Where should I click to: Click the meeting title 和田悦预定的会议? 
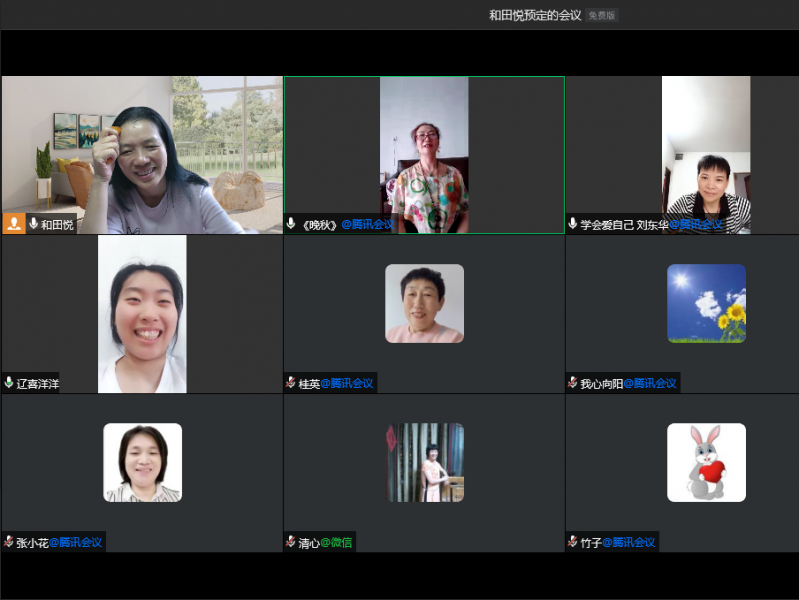click(534, 15)
